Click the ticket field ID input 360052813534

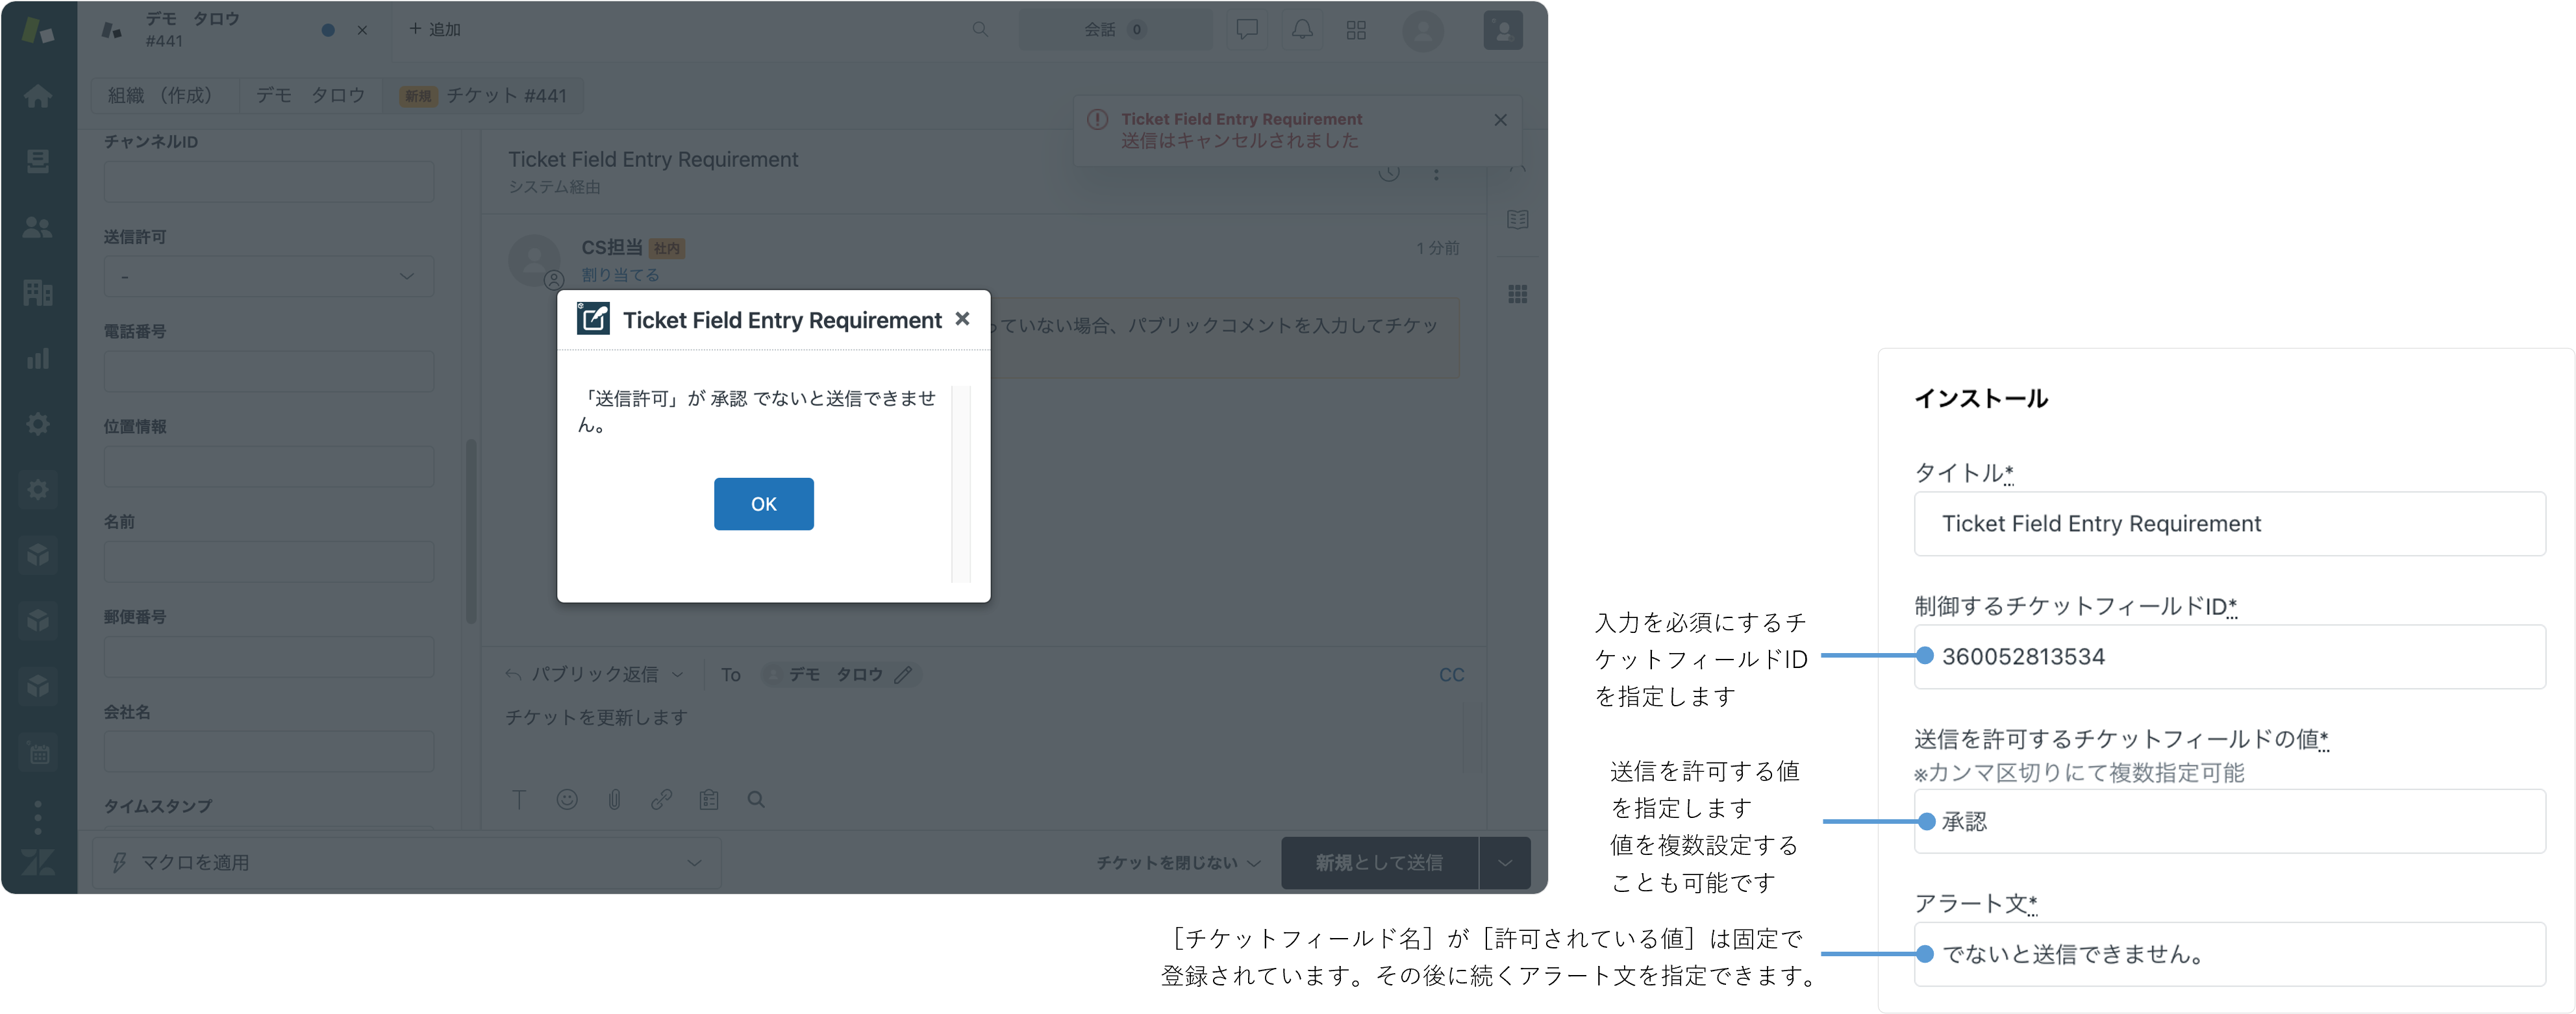click(2229, 657)
